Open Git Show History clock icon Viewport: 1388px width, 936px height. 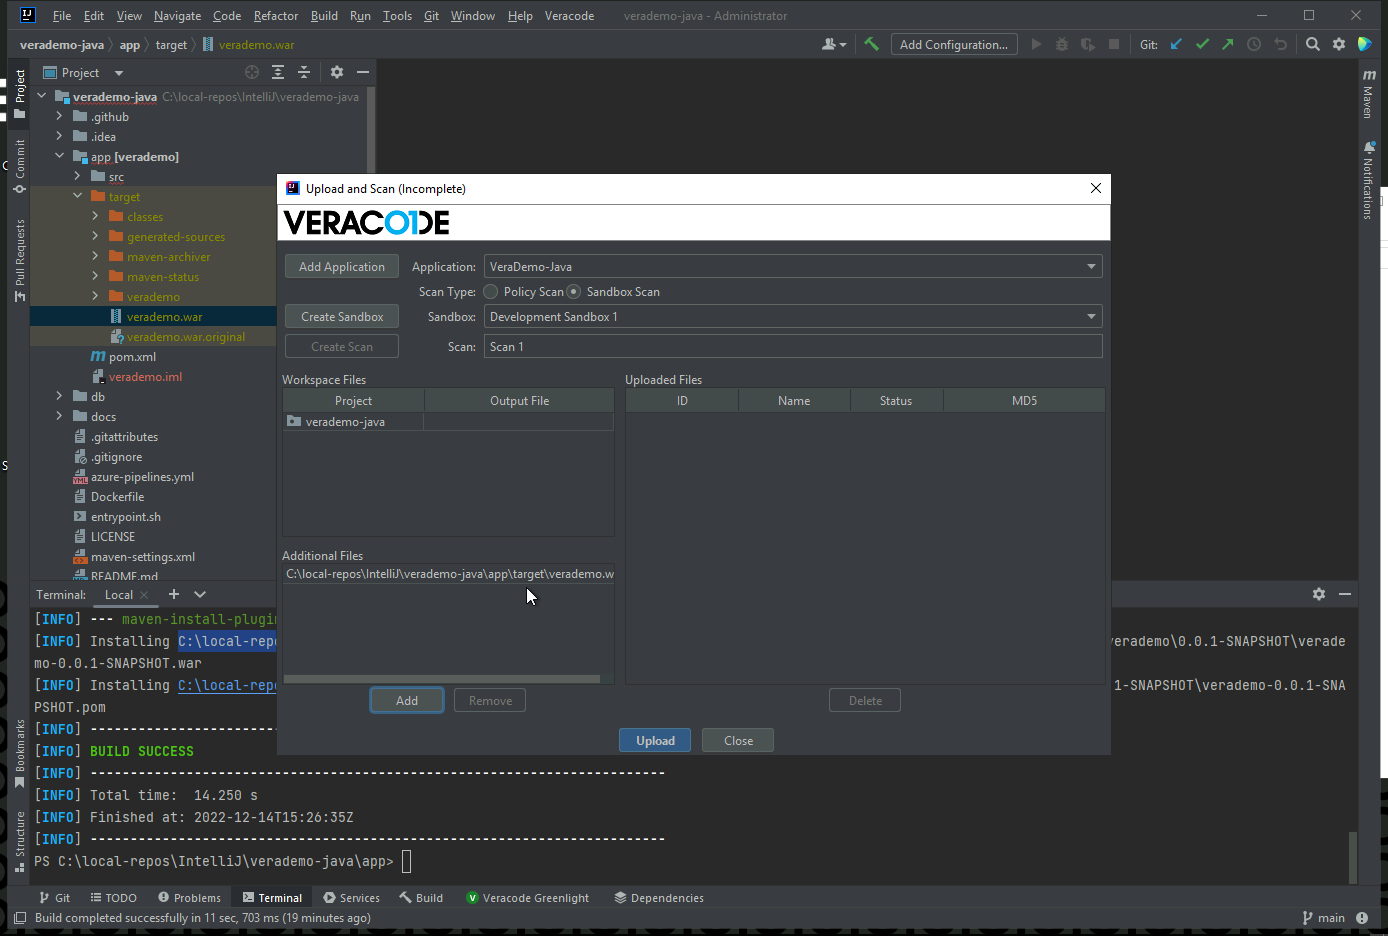pos(1254,44)
